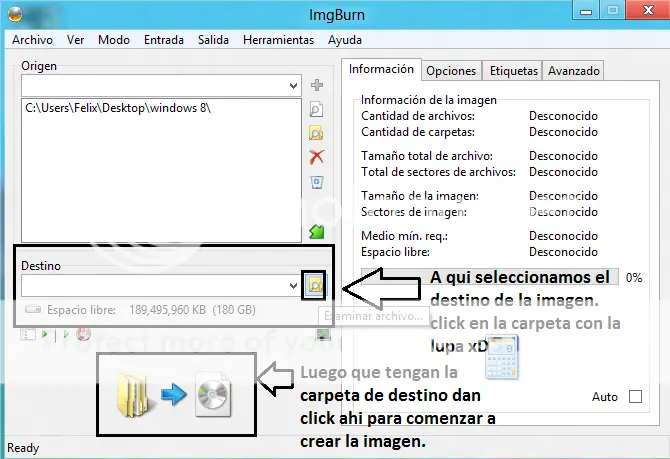Viewport: 670px width, 459px height.
Task: Open the Ayuda menu
Action: point(345,40)
